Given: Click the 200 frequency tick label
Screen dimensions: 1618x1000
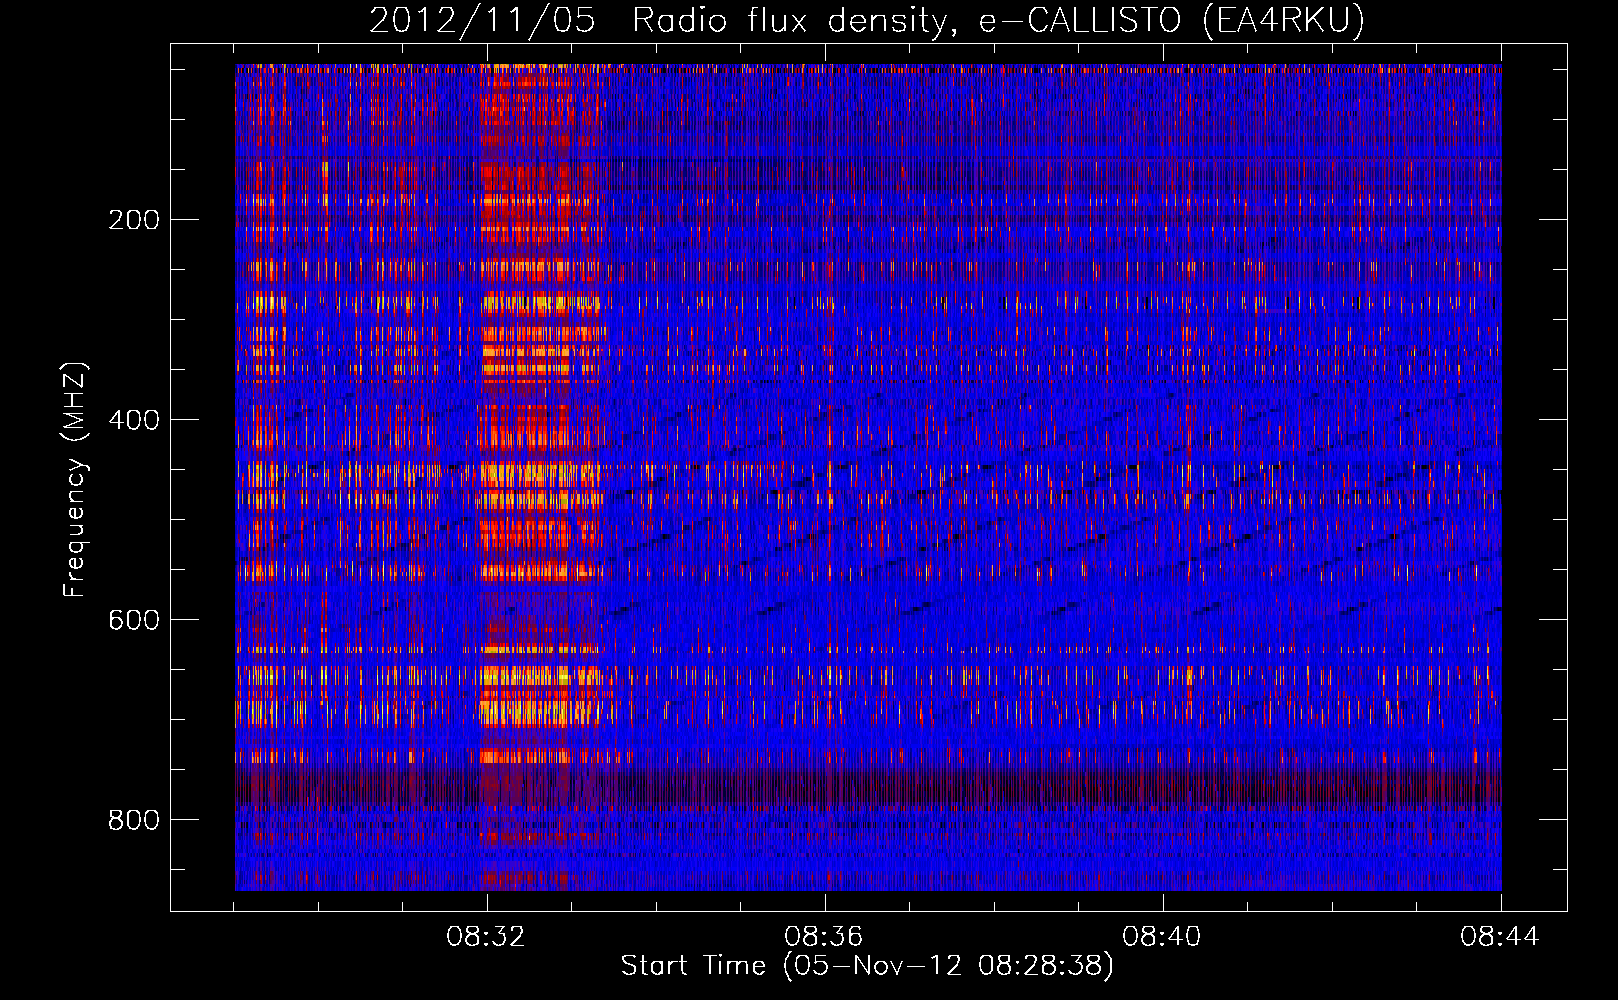Looking at the screenshot, I should [x=134, y=220].
